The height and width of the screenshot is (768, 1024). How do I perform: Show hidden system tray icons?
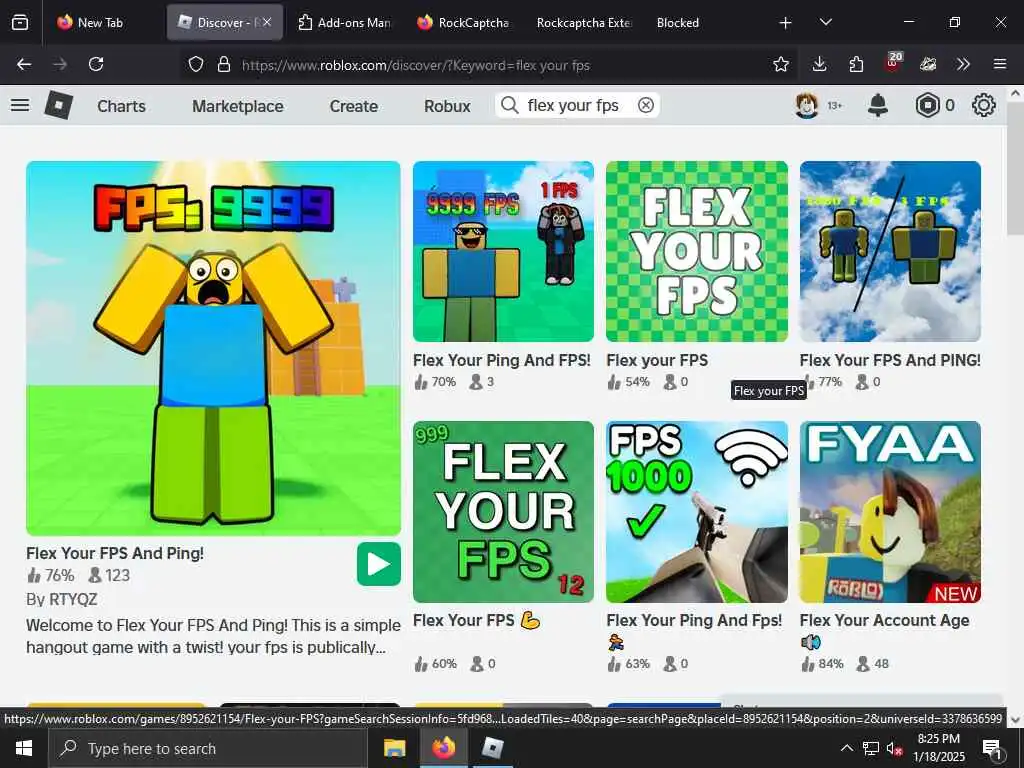[x=846, y=748]
